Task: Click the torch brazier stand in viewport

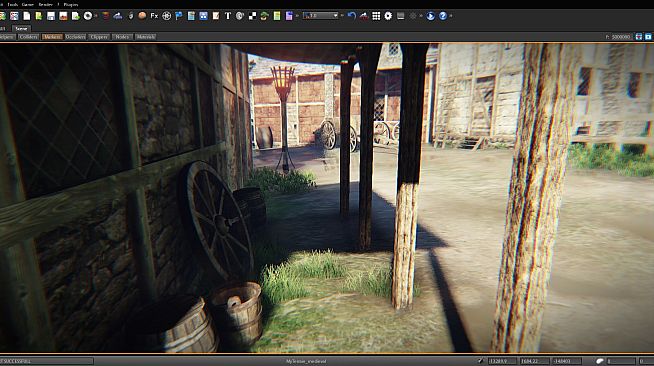Action: coord(284,119)
